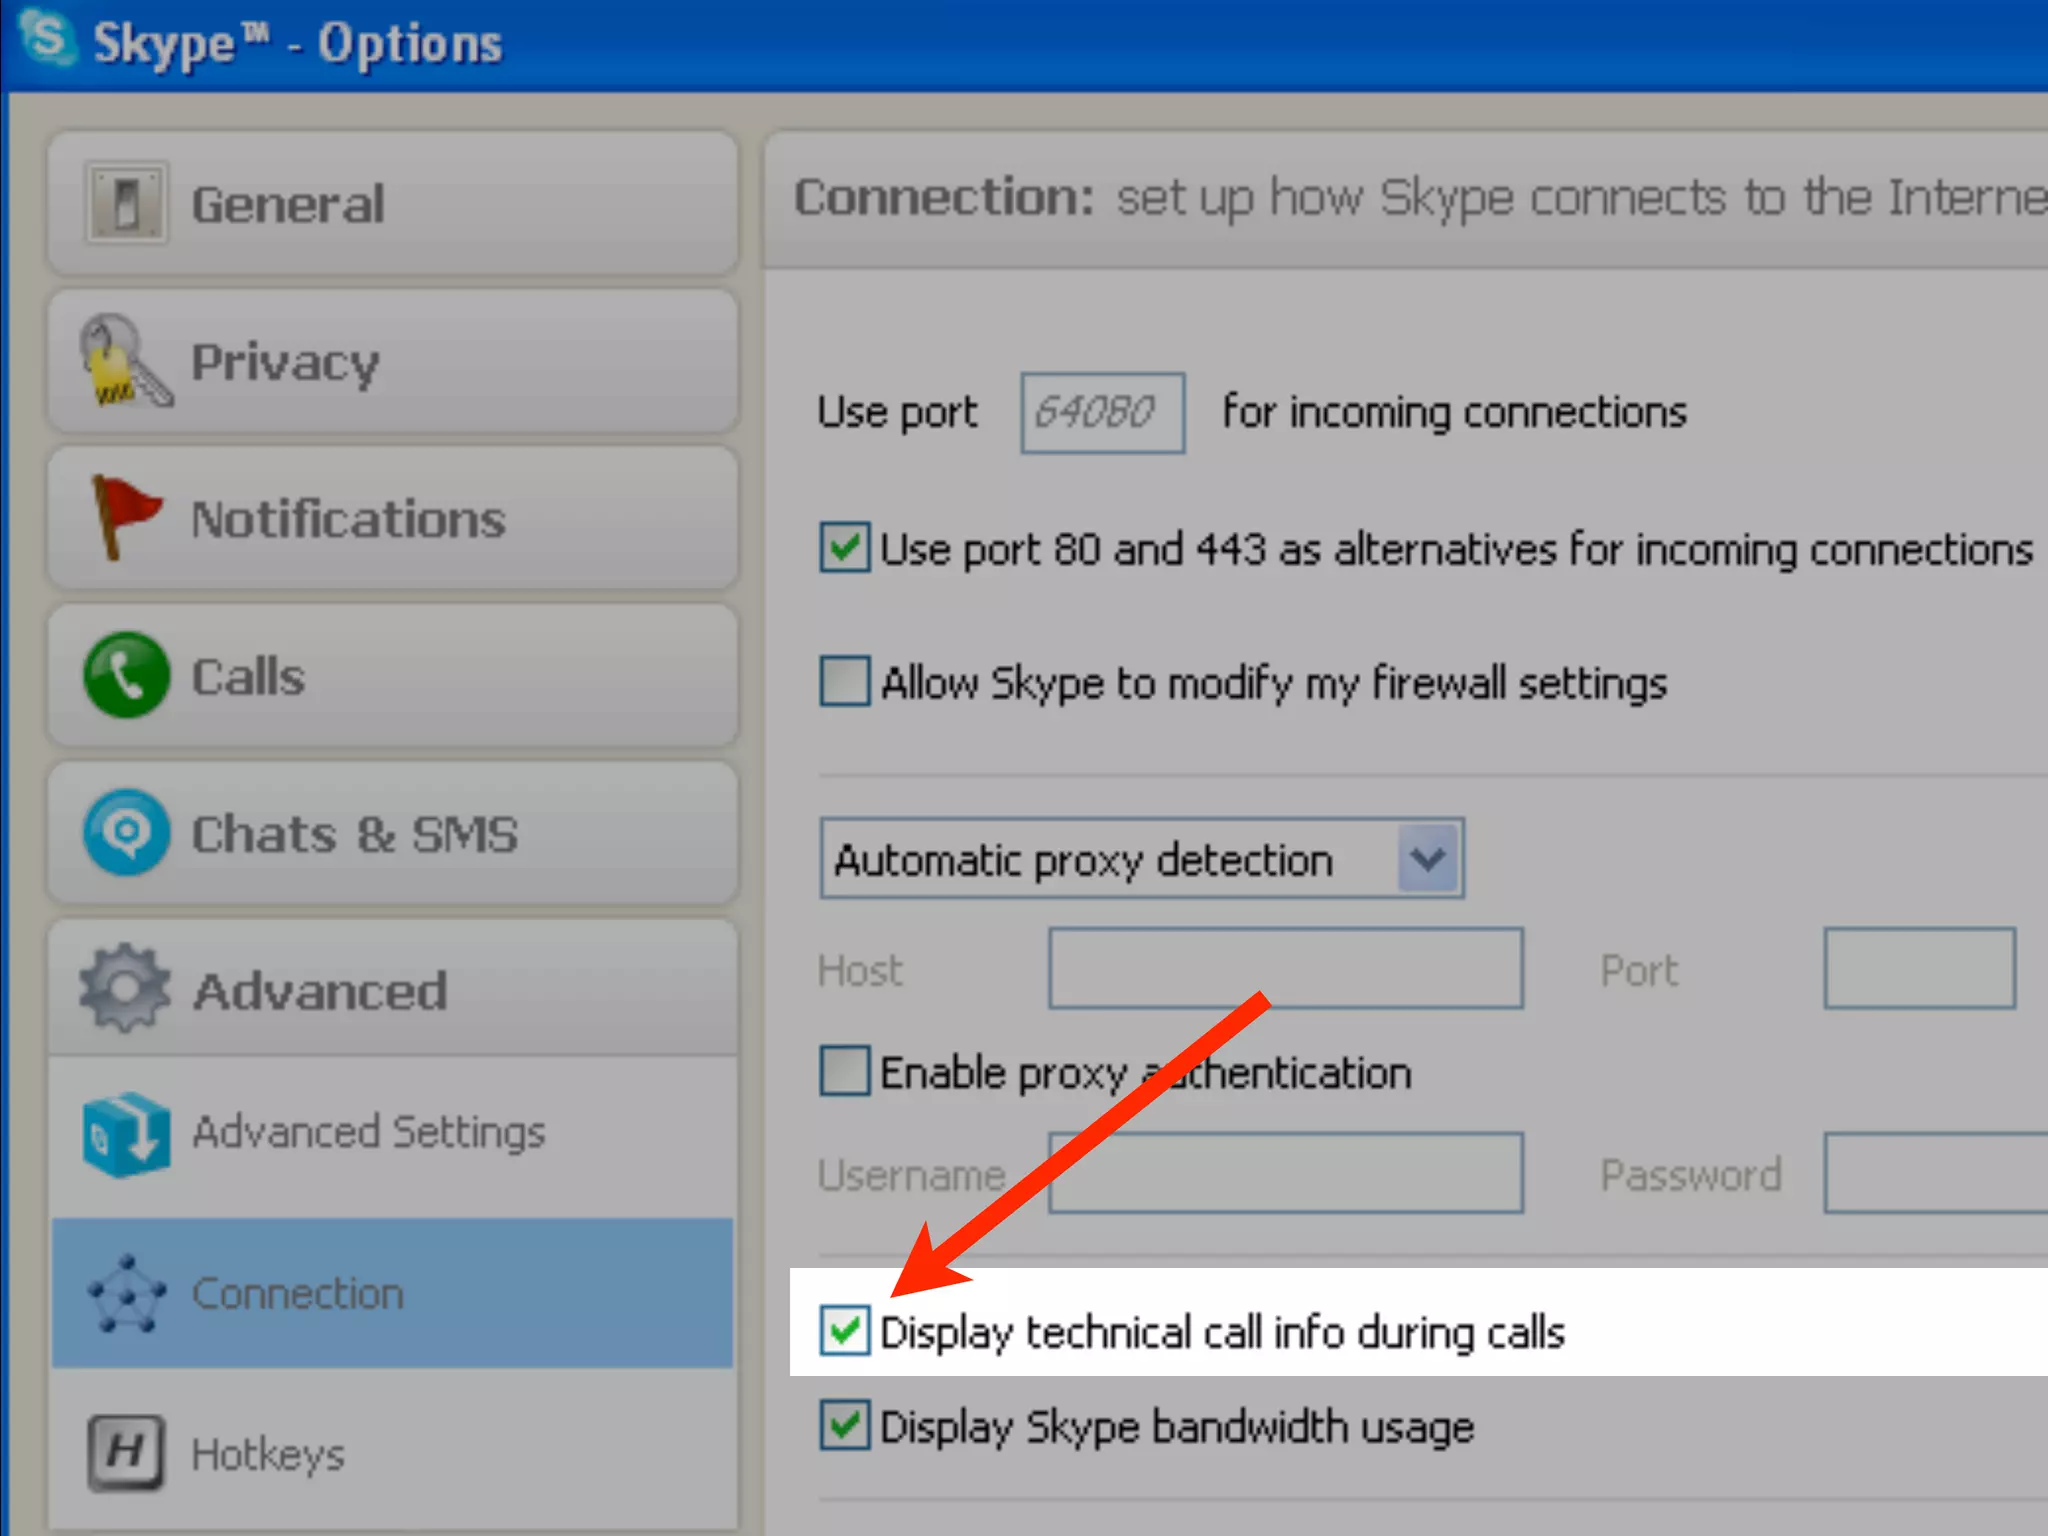
Task: Collapse the Advanced section header
Action: [x=392, y=988]
